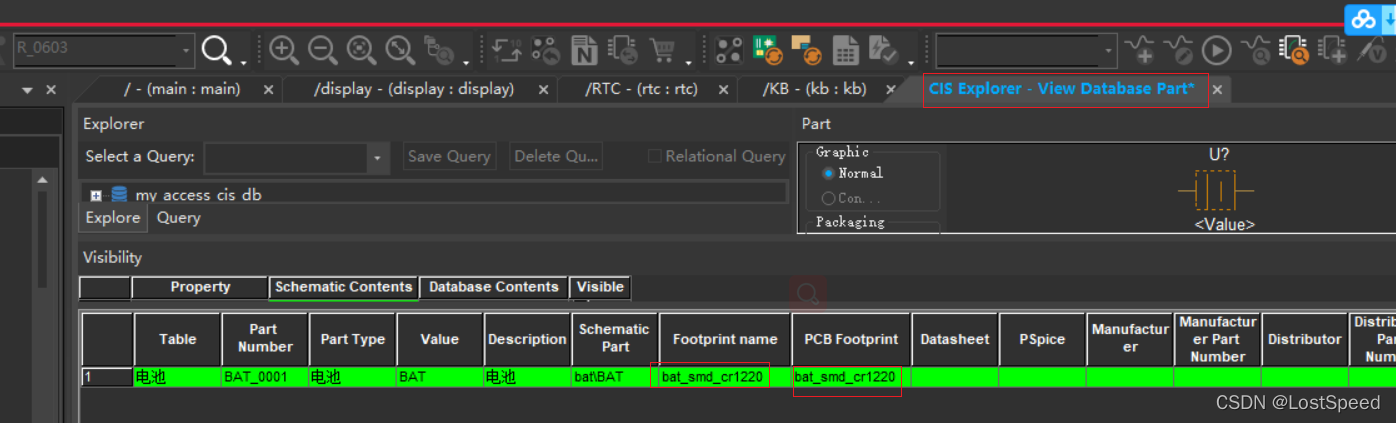Click the Delete Query button

click(x=555, y=156)
